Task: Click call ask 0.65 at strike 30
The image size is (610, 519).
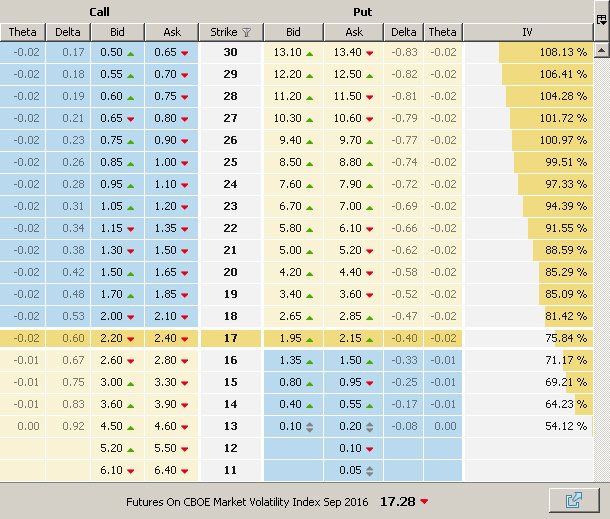Action: [171, 52]
